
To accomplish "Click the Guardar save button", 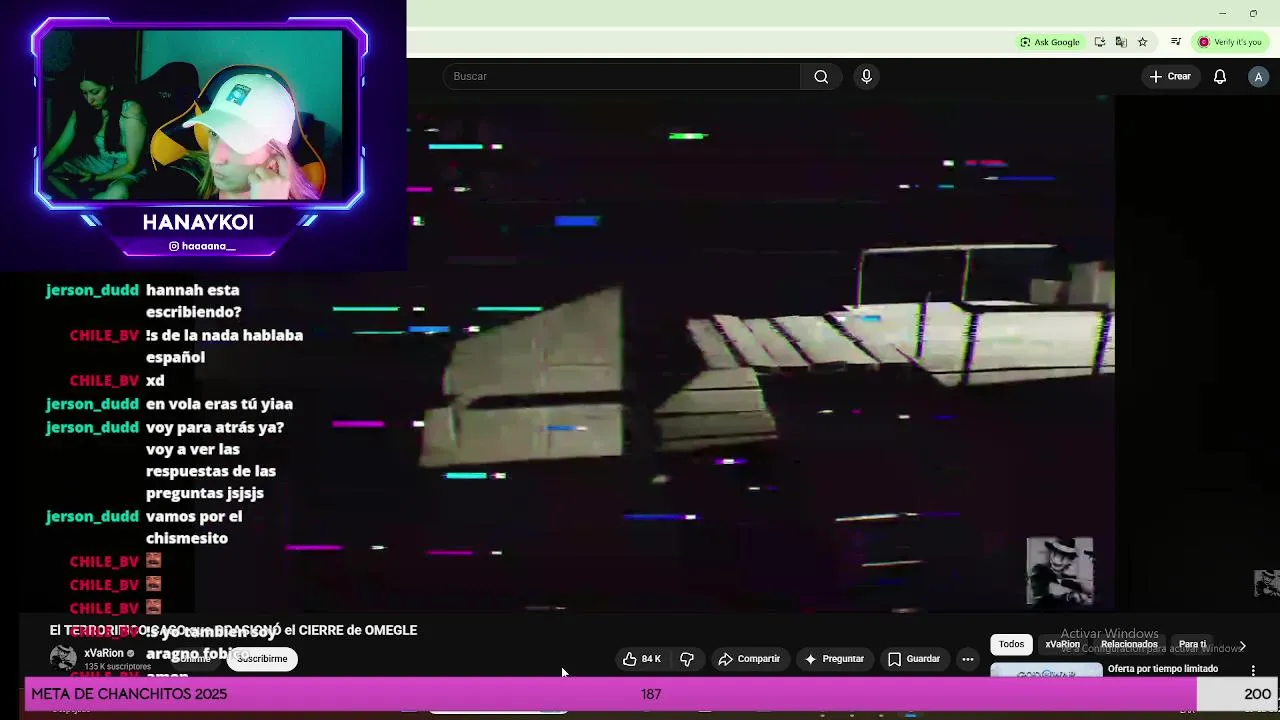I will pos(914,659).
